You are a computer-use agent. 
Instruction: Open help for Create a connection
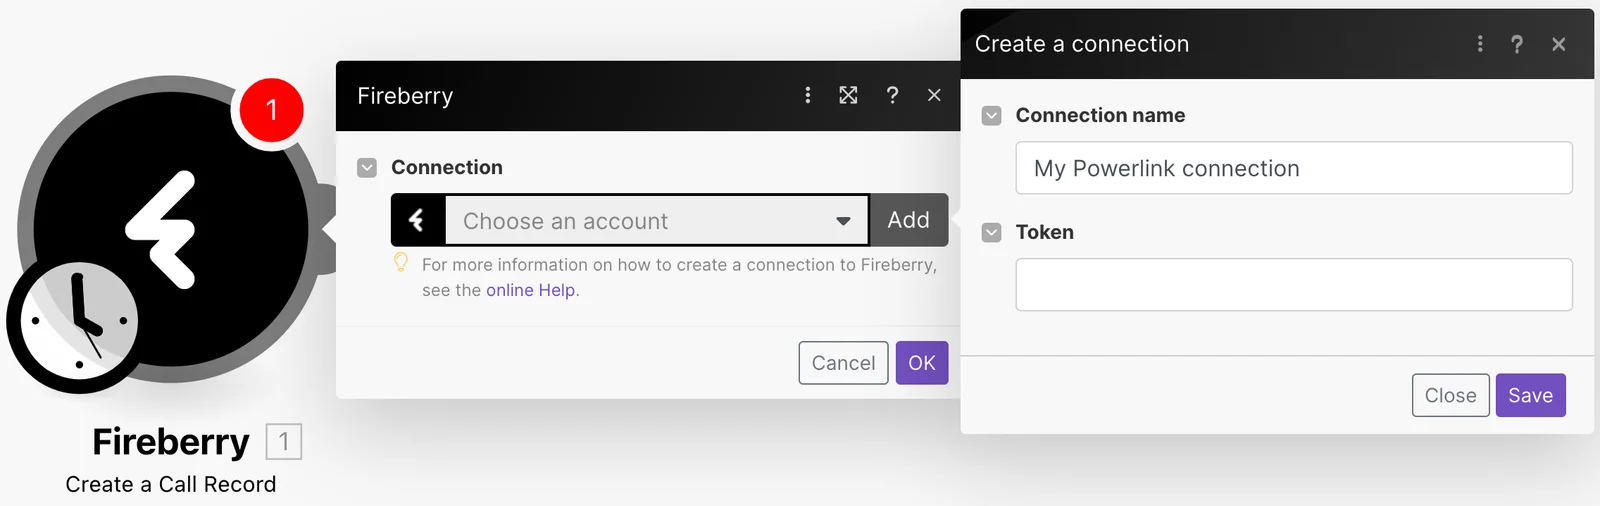[x=1517, y=44]
